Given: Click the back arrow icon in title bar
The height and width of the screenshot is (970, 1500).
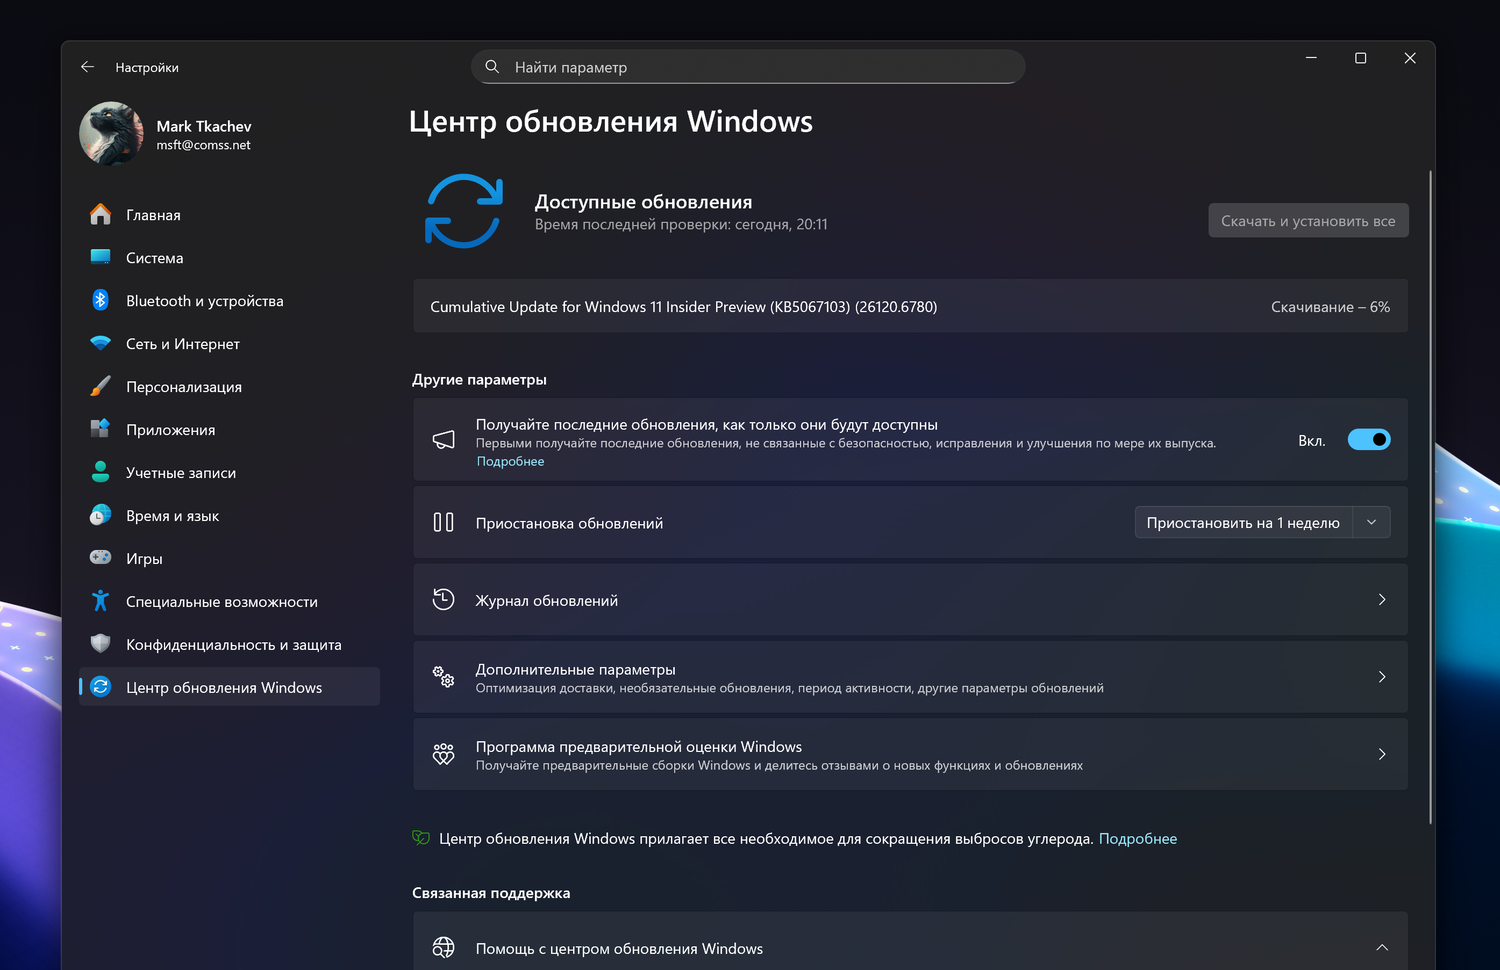Looking at the screenshot, I should pyautogui.click(x=88, y=67).
